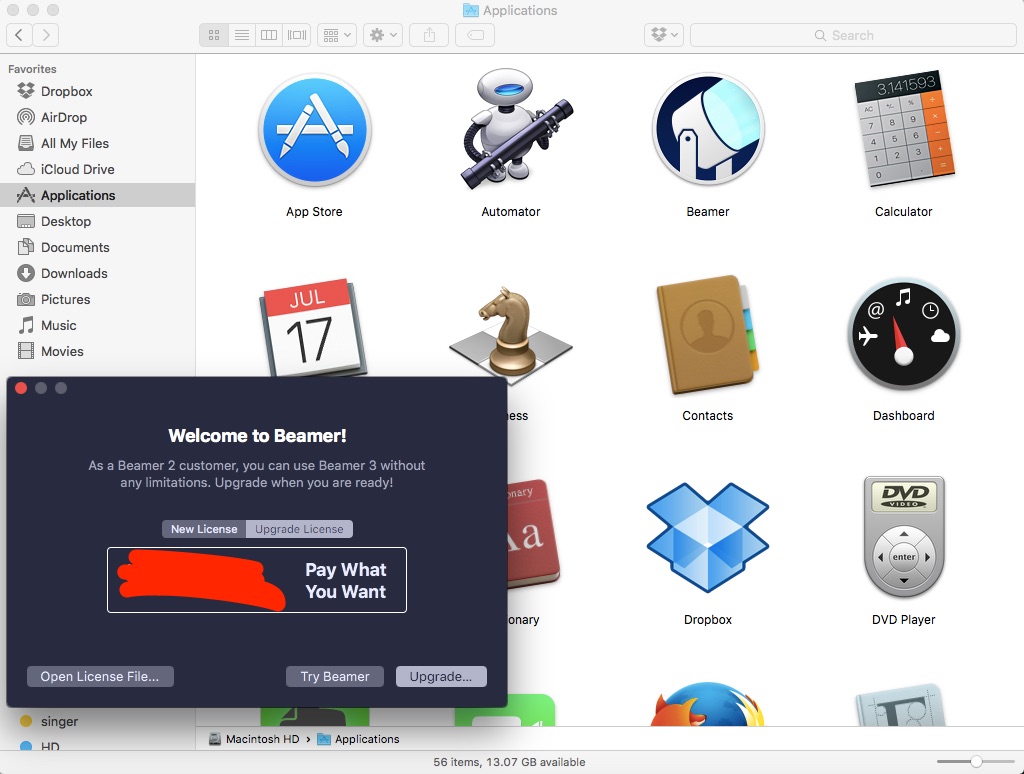Open the DVD Player remote icon
The height and width of the screenshot is (774, 1024).
pyautogui.click(x=904, y=537)
